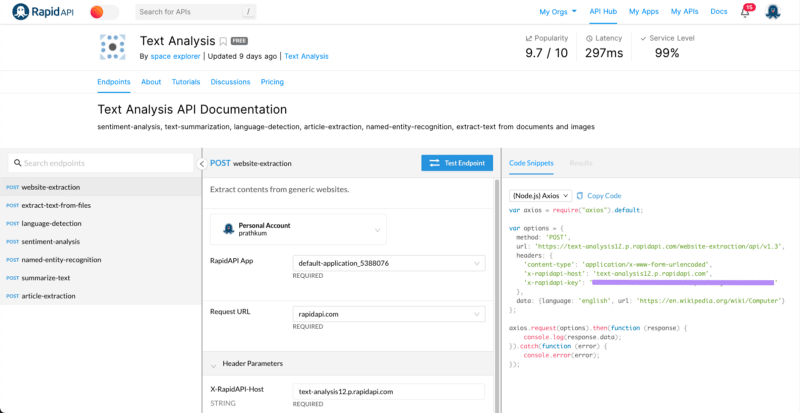Open My APIs page
800x413 pixels.
point(685,11)
